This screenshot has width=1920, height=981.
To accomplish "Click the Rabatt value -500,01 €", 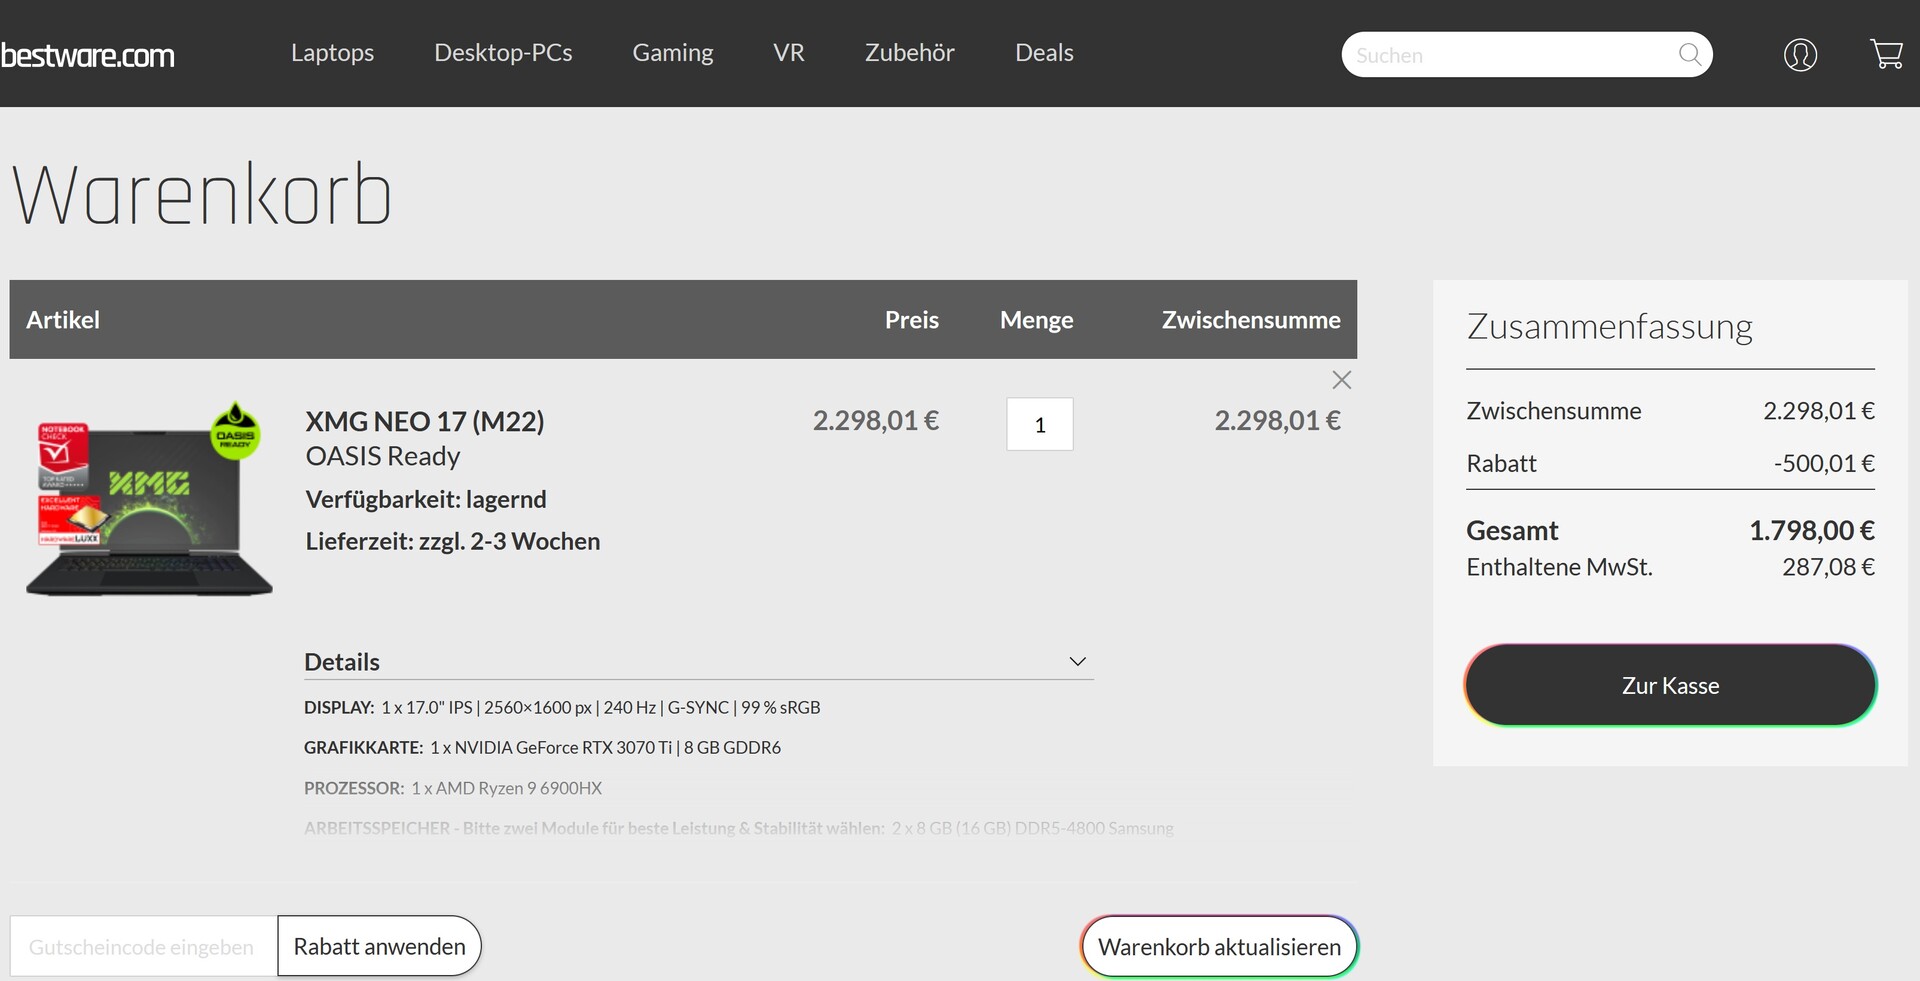I will 1824,464.
